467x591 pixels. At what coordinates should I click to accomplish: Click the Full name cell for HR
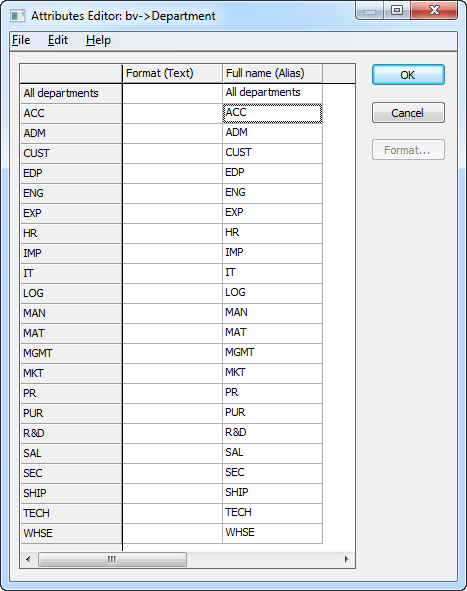click(273, 233)
